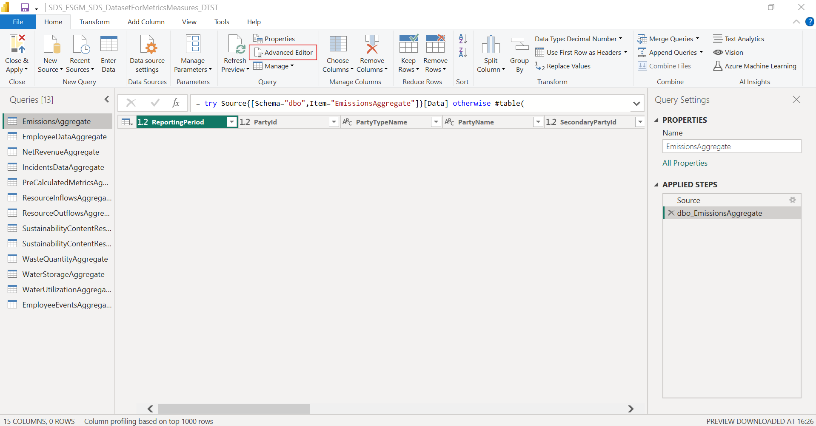This screenshot has height=426, width=816.
Task: Click the fx formula button
Action: pyautogui.click(x=176, y=103)
